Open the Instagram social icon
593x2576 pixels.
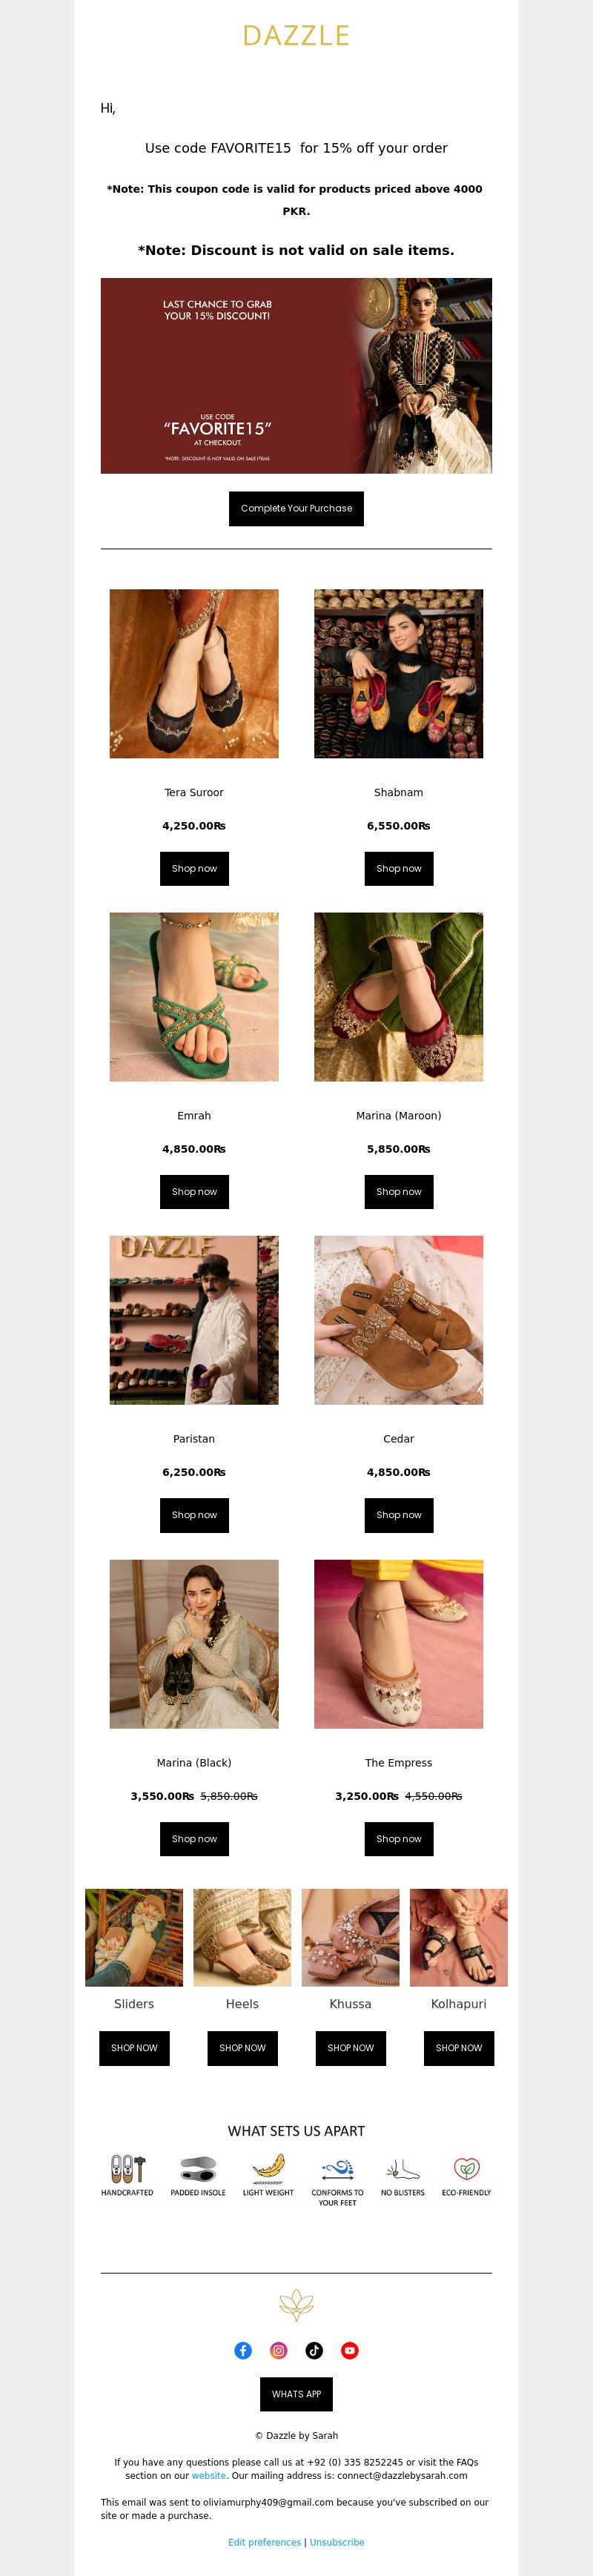[279, 2350]
